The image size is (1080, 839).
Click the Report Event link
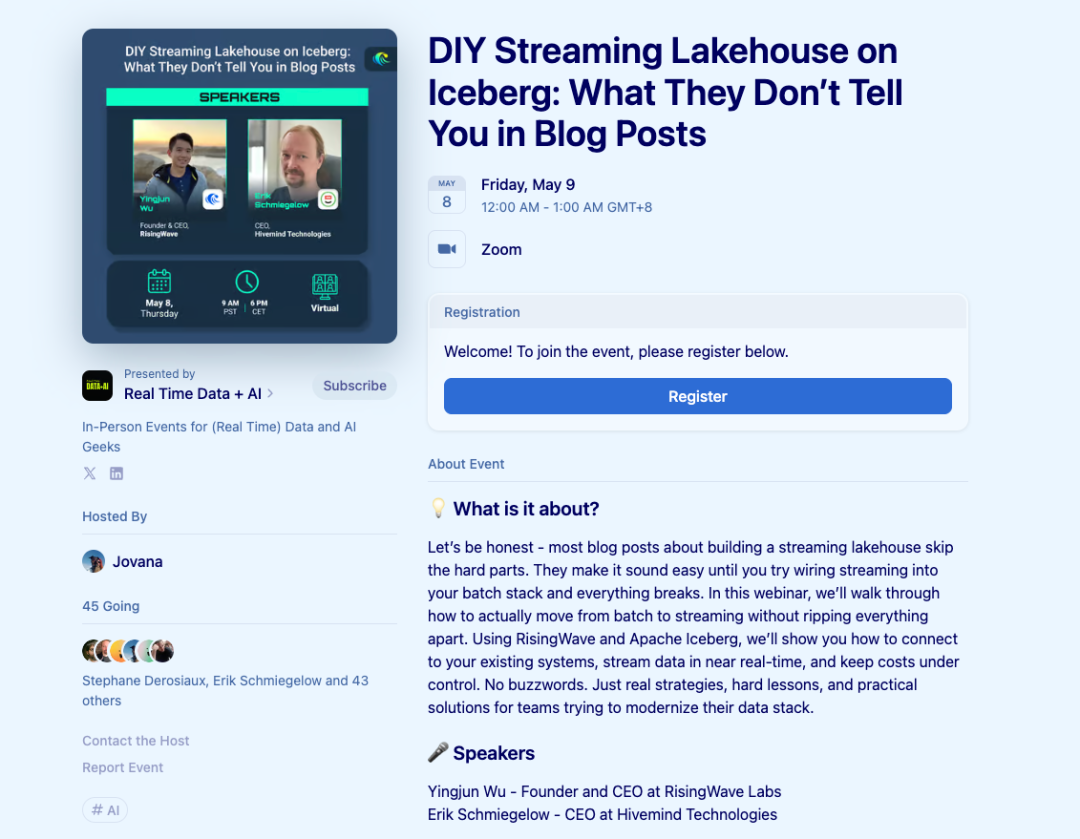coord(123,767)
